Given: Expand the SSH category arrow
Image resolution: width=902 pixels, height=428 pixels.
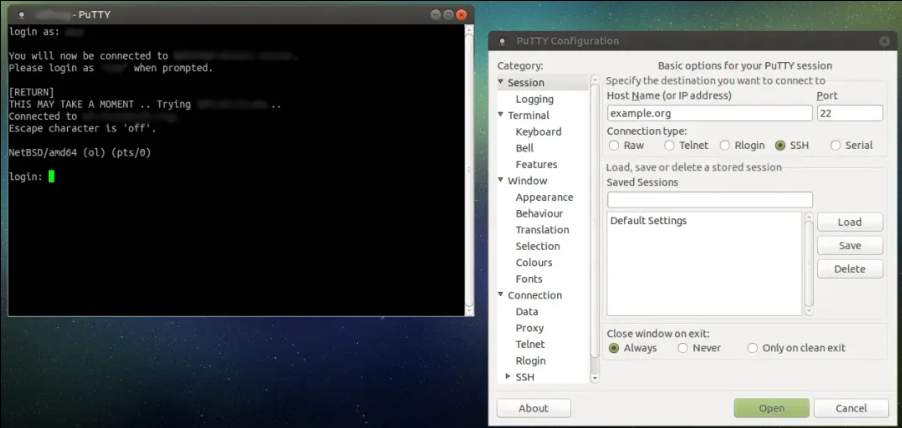Looking at the screenshot, I should [x=508, y=377].
